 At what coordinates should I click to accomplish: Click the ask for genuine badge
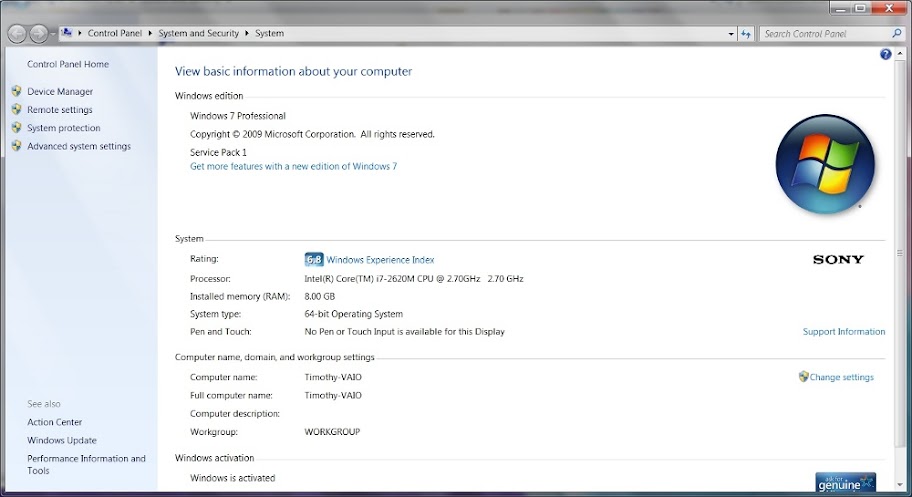tap(846, 482)
